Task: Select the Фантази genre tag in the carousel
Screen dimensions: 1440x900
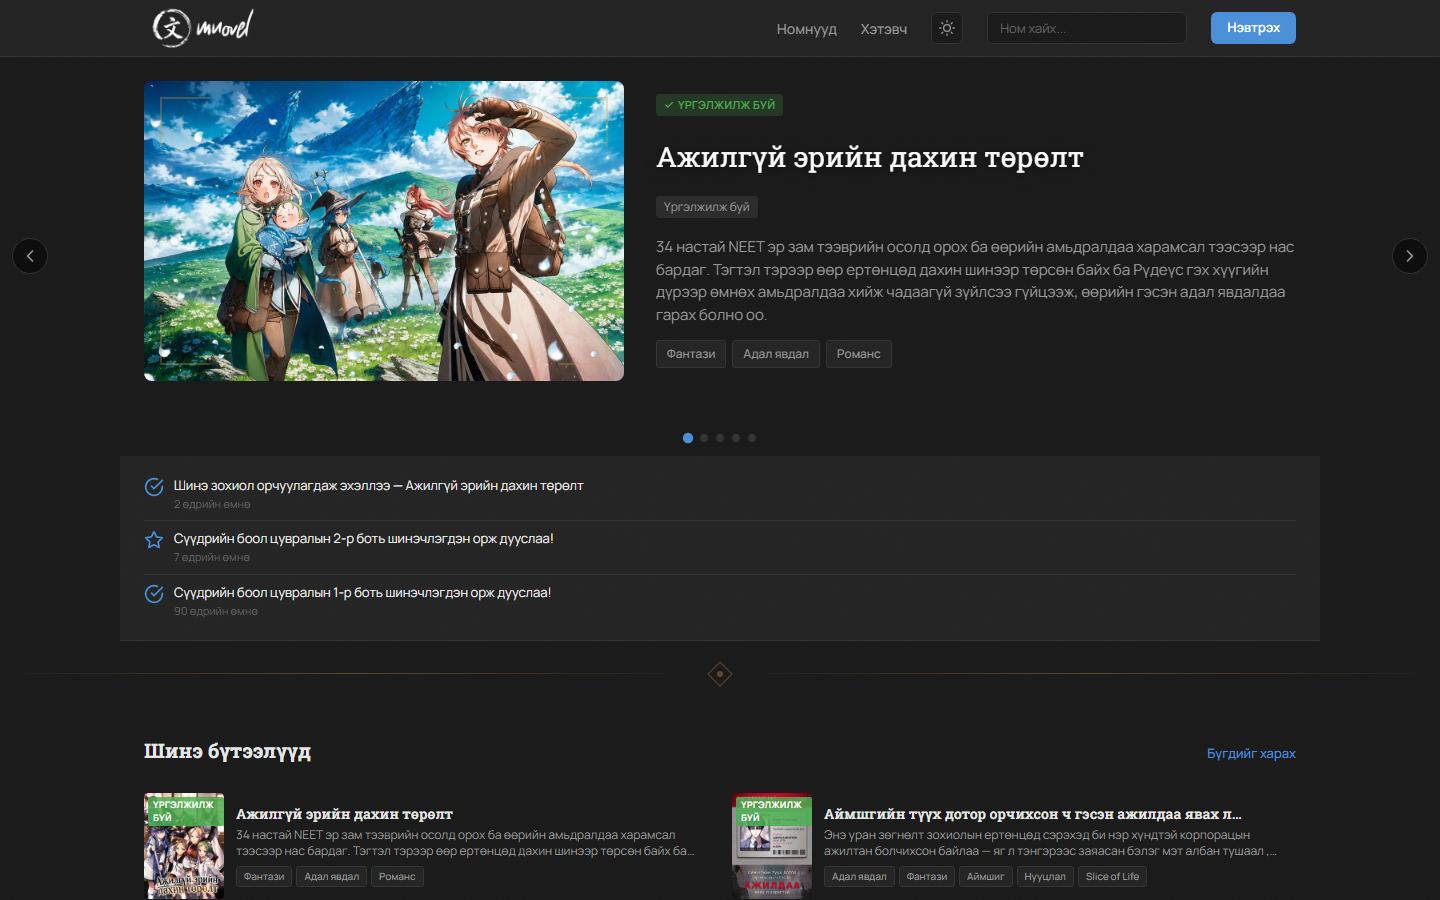Action: tap(691, 354)
